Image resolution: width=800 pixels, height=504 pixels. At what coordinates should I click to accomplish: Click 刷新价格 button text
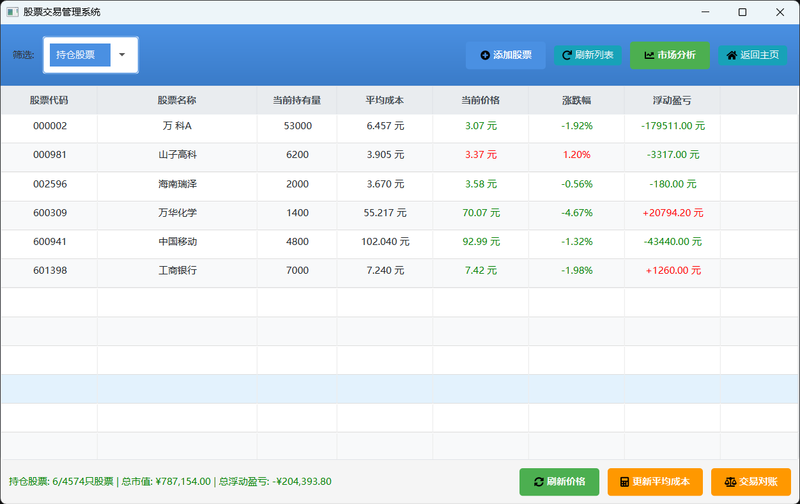[x=566, y=482]
